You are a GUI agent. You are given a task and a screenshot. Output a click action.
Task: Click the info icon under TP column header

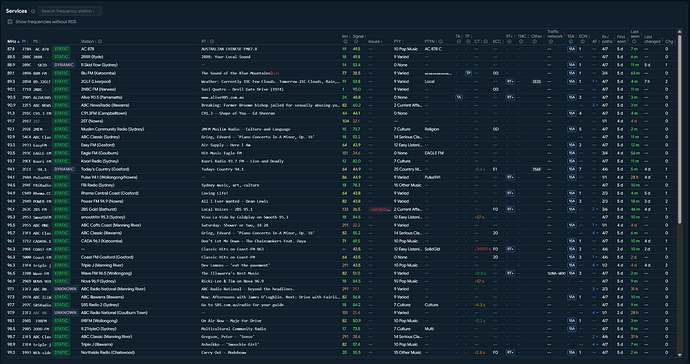tap(467, 42)
